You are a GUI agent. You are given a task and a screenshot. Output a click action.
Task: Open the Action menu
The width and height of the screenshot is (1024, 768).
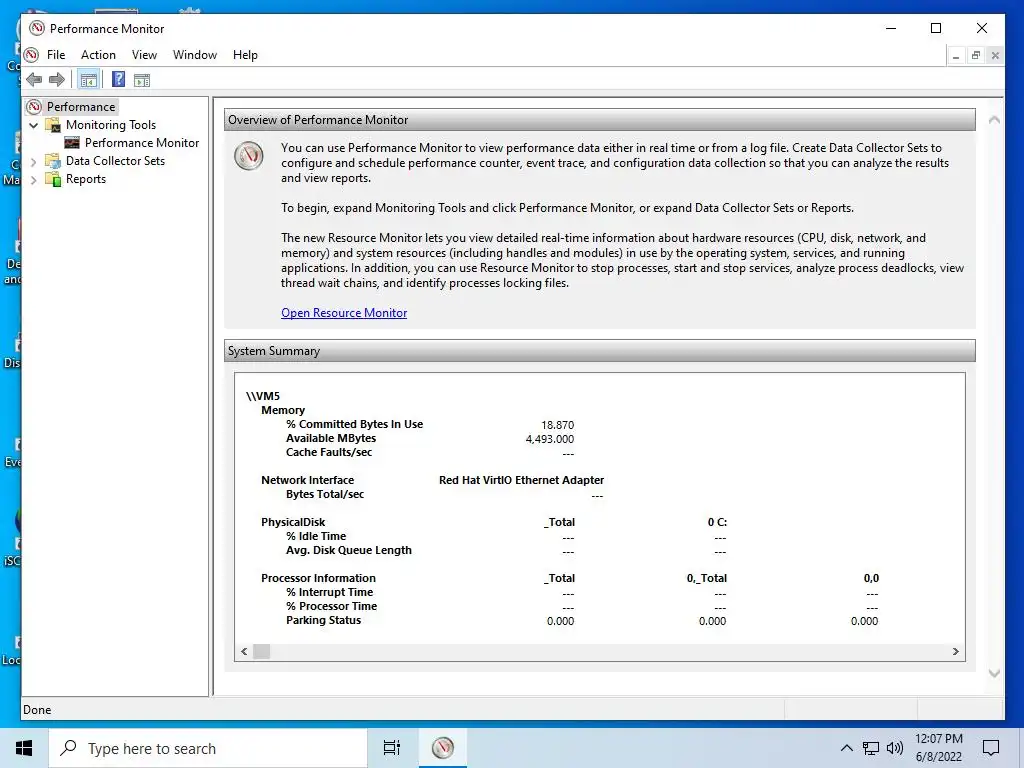[x=98, y=55]
